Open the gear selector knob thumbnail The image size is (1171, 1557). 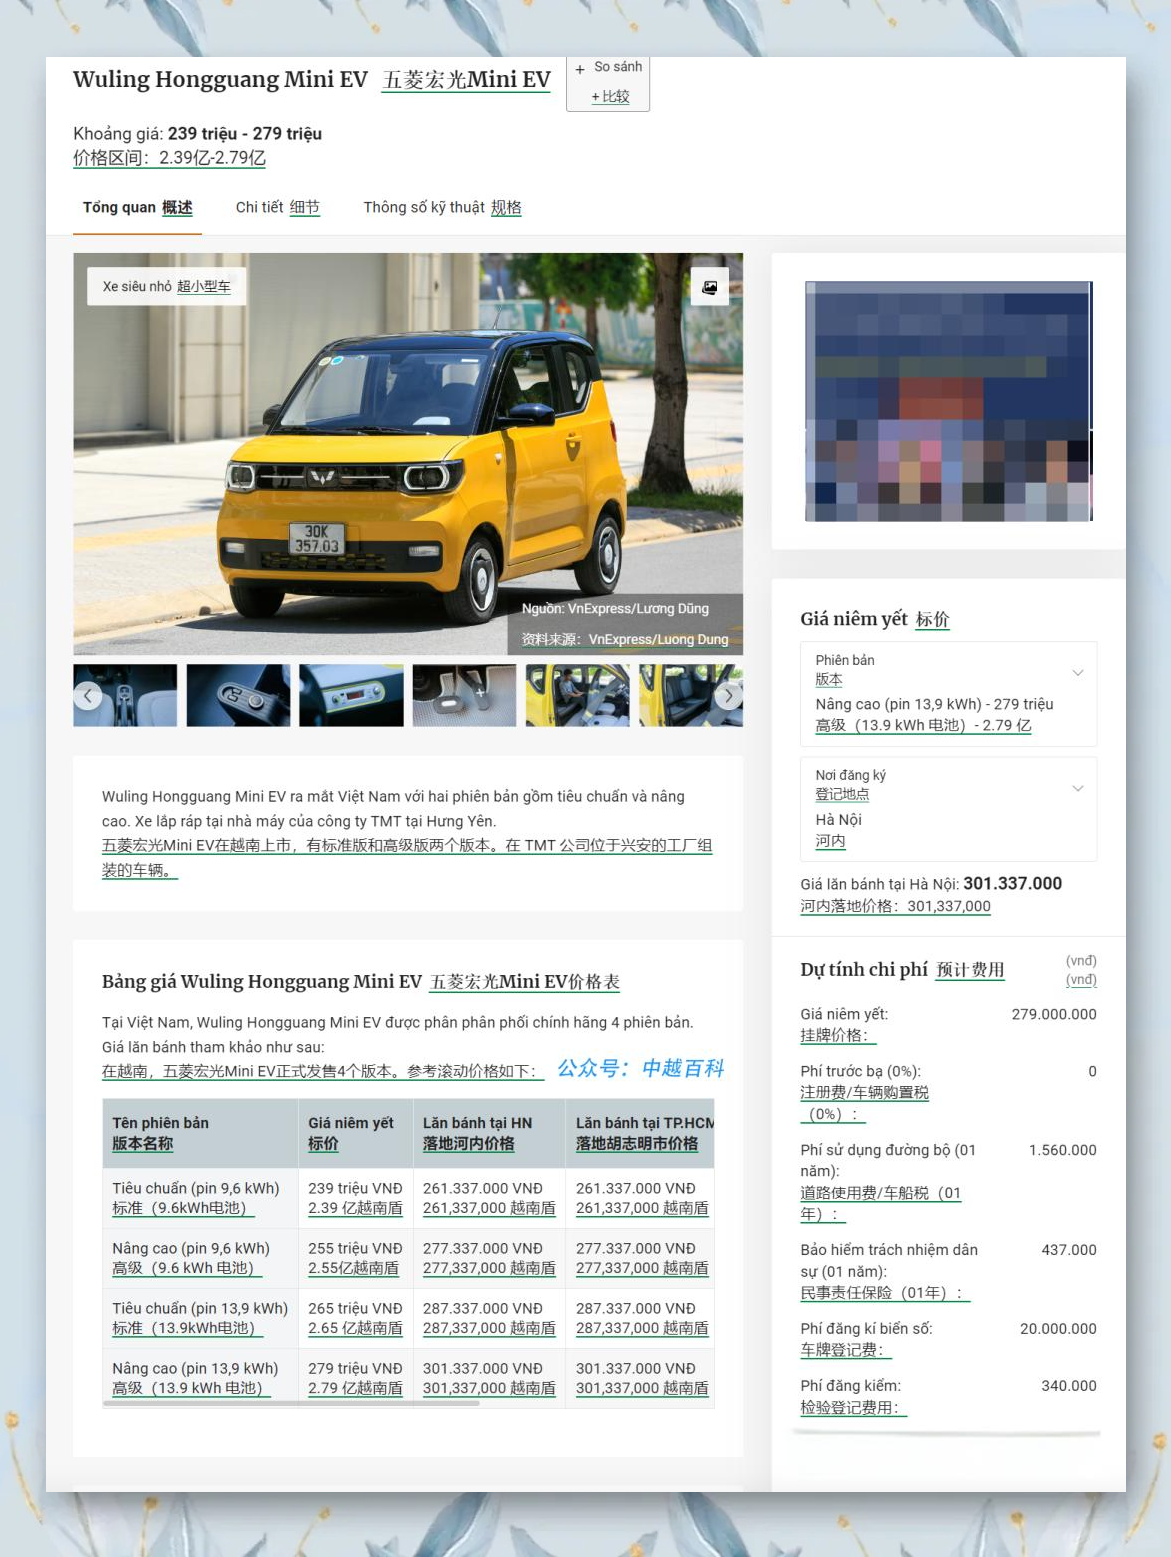tap(238, 695)
